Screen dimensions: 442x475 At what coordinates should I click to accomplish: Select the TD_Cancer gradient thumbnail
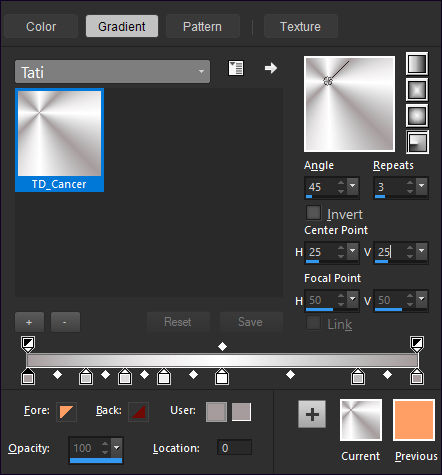[x=59, y=140]
